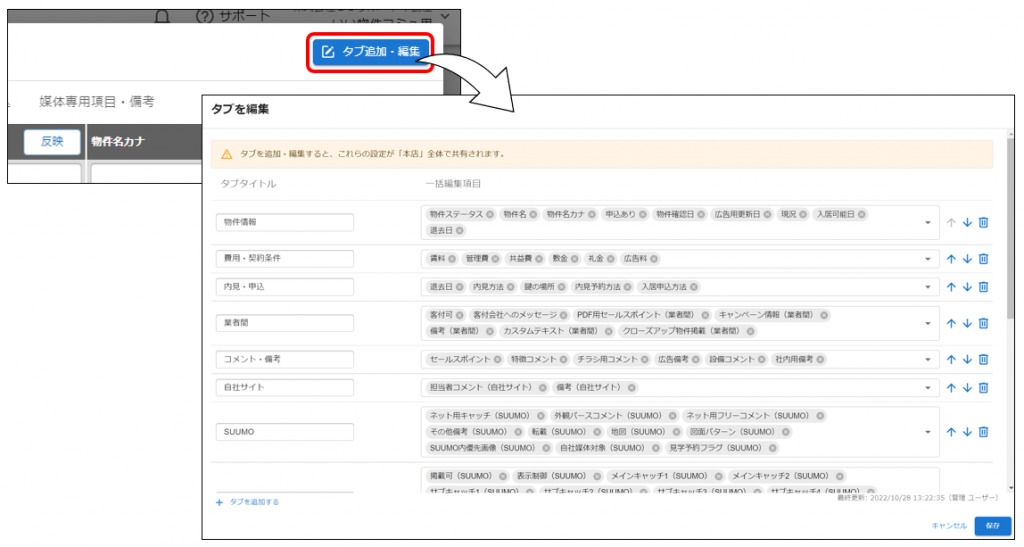Image resolution: width=1024 pixels, height=547 pixels.
Task: Remove the 賃料 chip
Action: [x=452, y=258]
